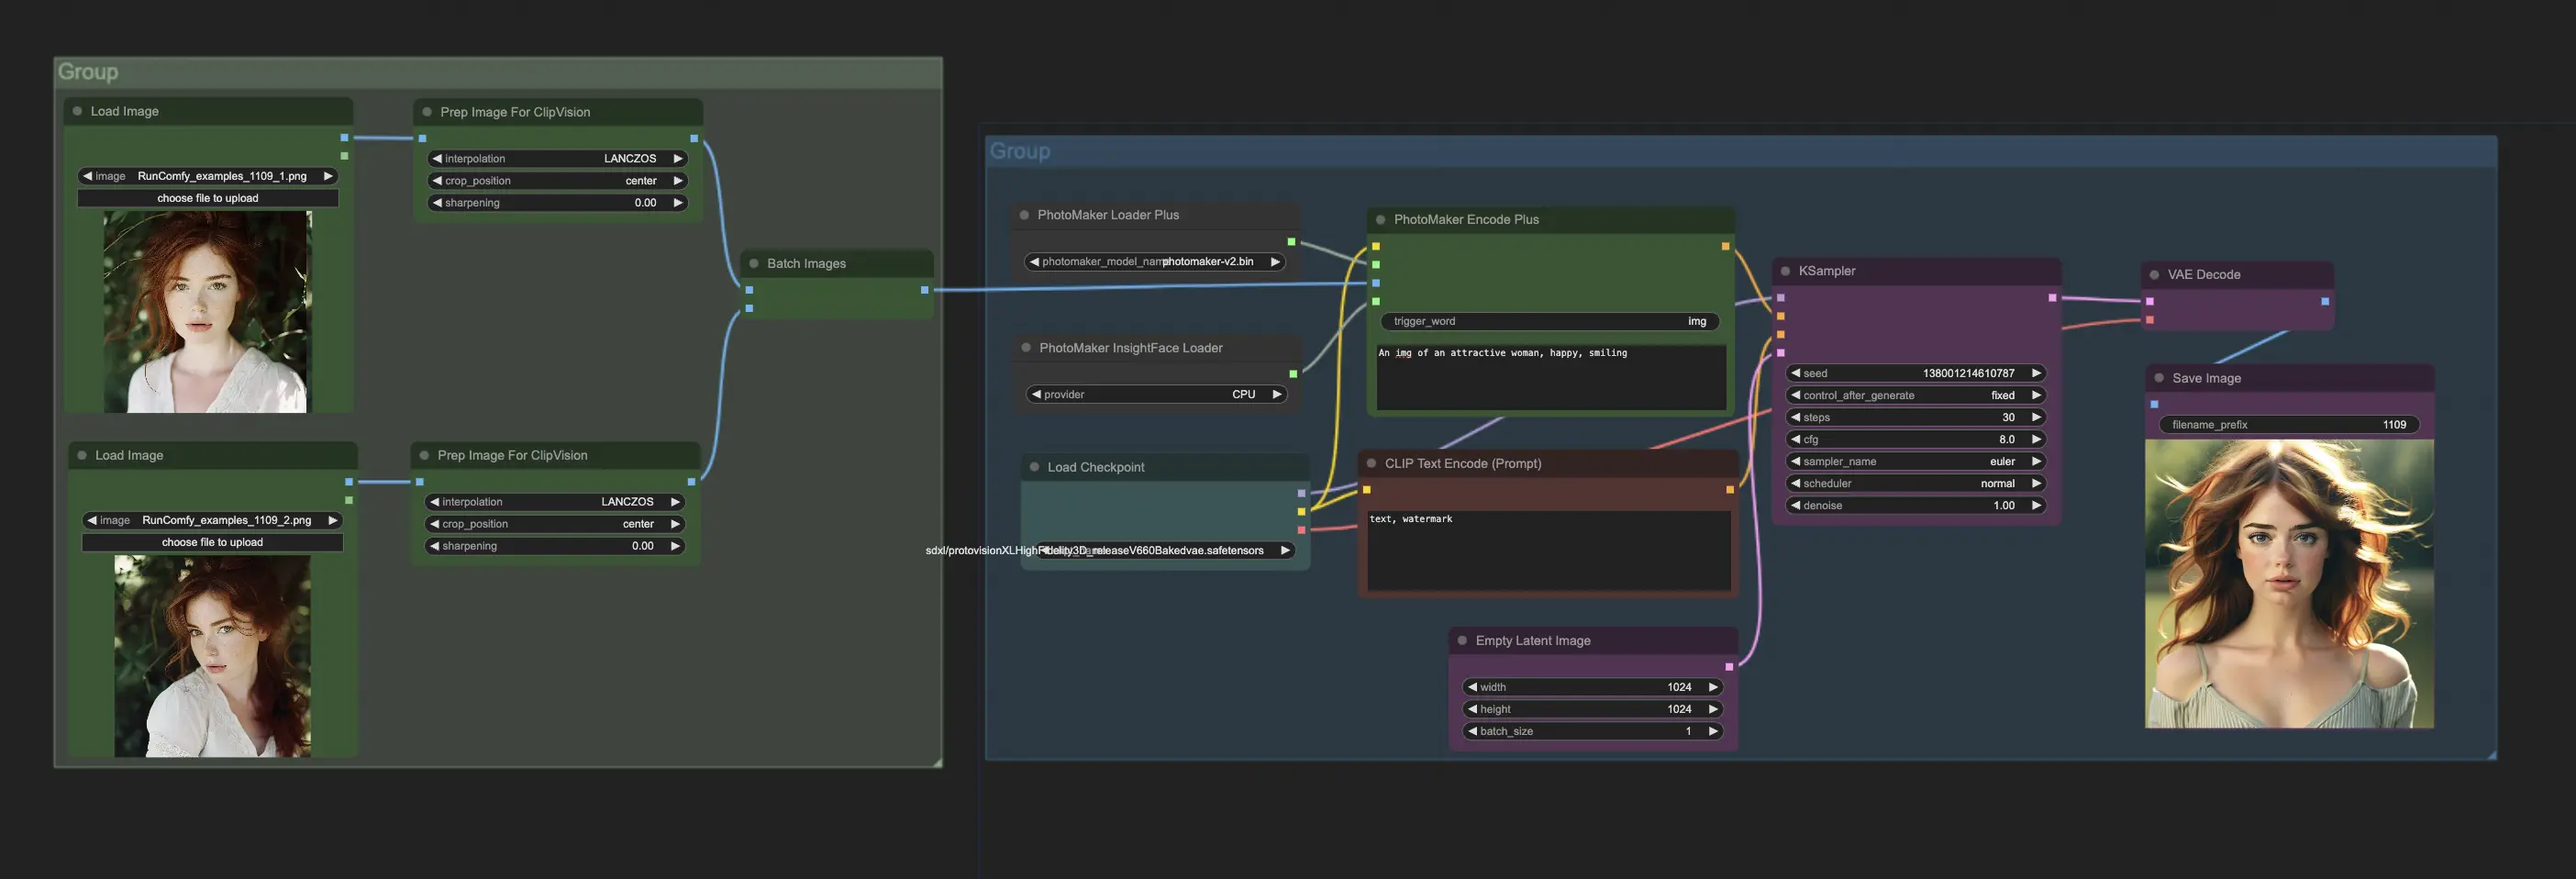Click the VAE Decode IMAGE output socket
The image size is (2576, 879).
tap(2325, 301)
